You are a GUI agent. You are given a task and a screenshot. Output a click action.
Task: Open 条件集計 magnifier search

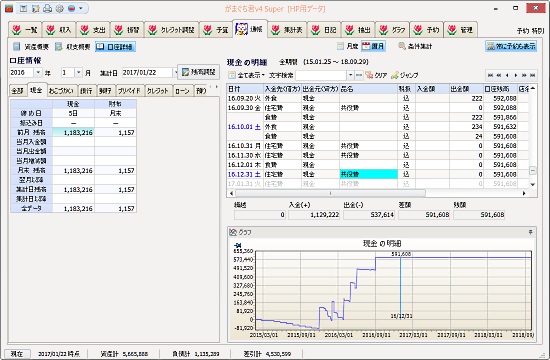[415, 46]
